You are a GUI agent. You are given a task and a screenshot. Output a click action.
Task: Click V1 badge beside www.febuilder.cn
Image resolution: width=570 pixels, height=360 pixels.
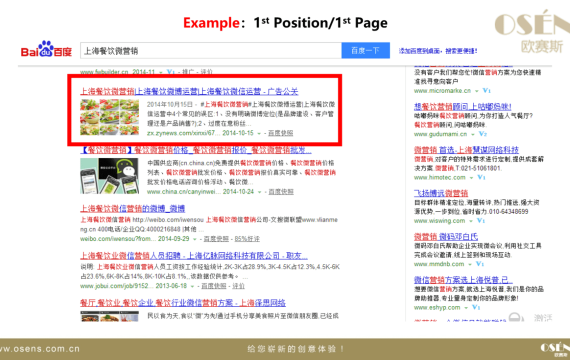(x=171, y=72)
